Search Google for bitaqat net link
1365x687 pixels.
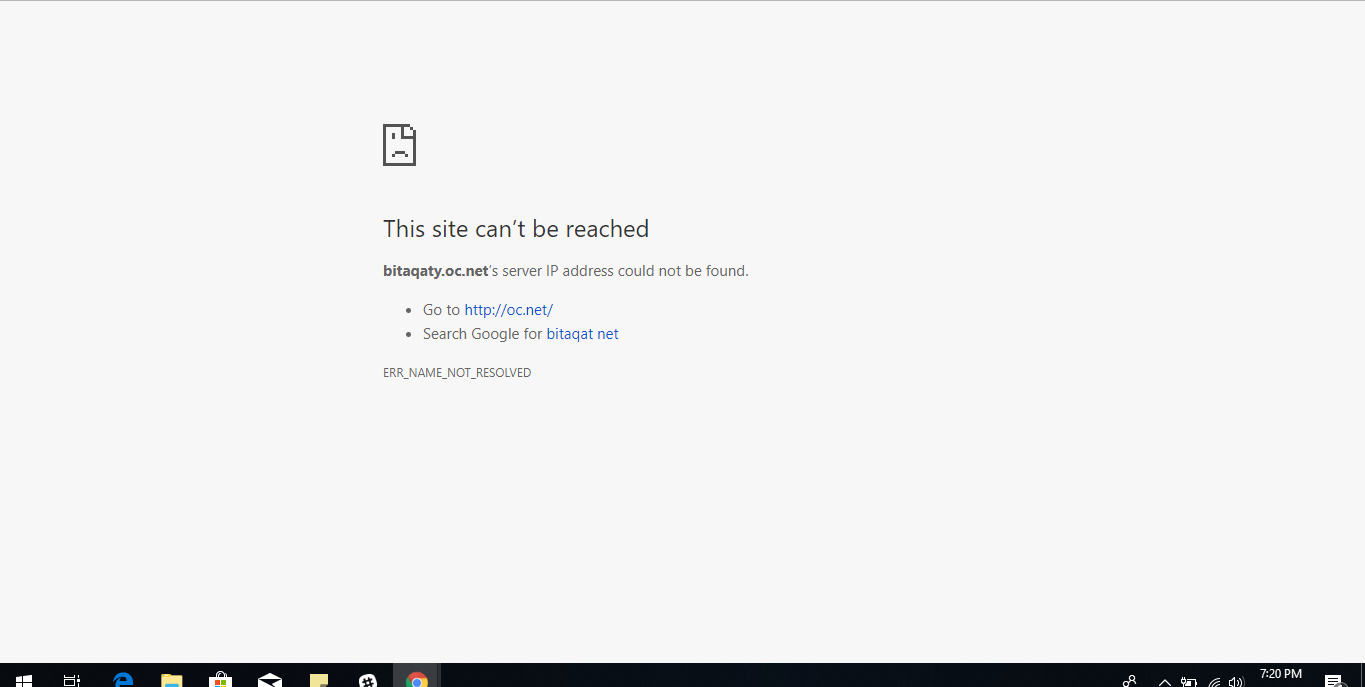pos(582,334)
